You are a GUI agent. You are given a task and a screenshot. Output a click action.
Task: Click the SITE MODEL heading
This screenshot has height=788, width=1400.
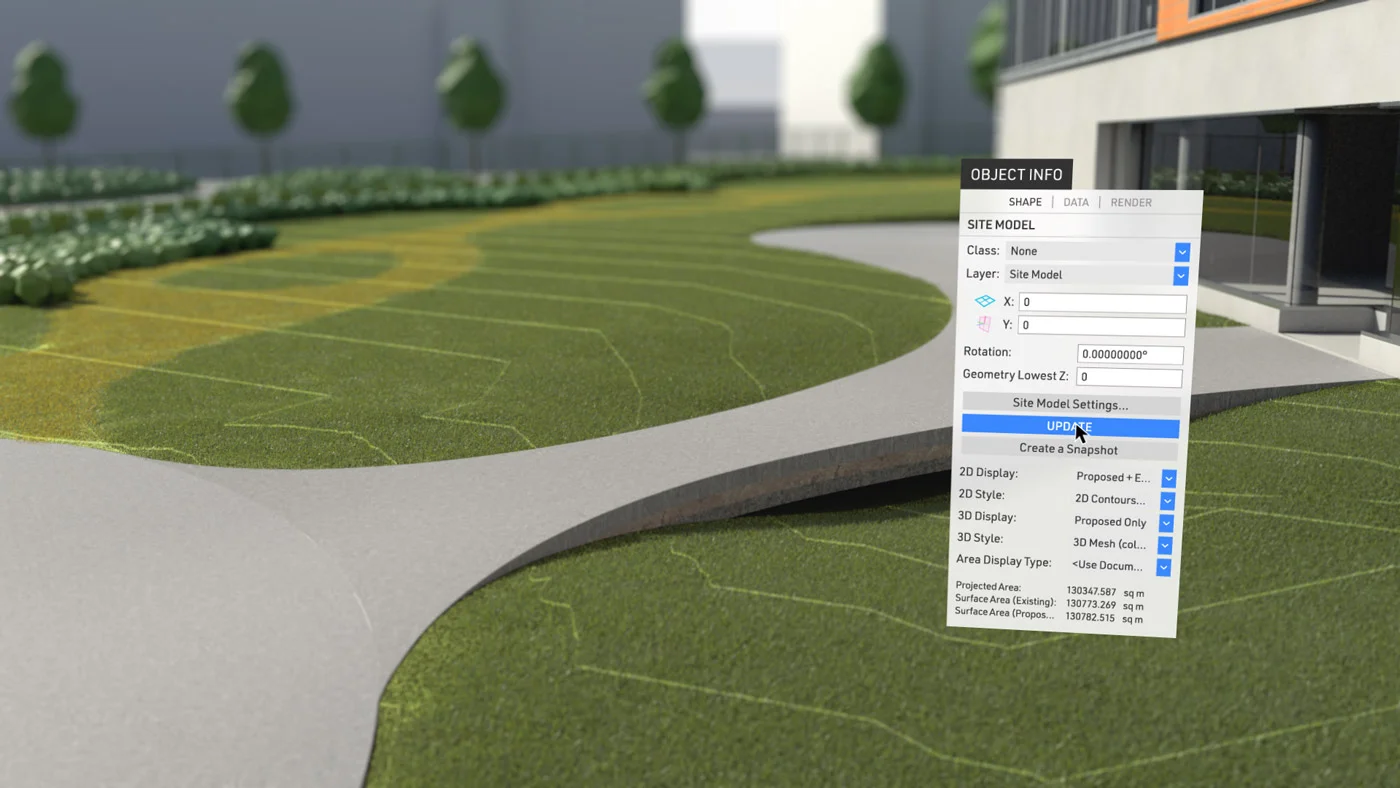coord(1001,225)
